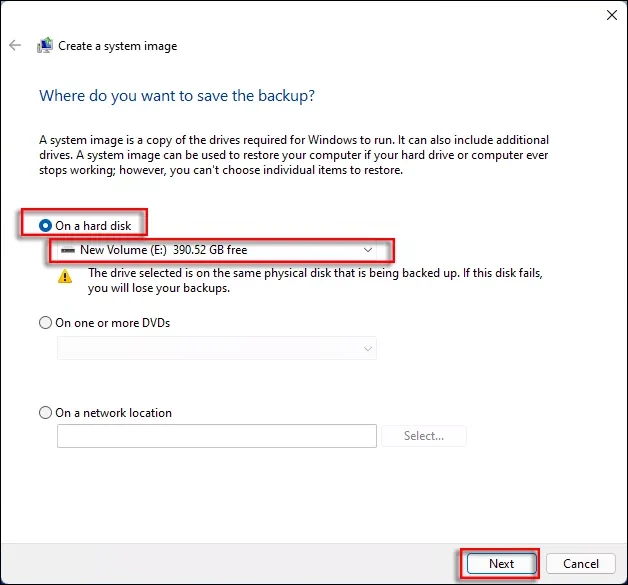
Task: Click the Create a system image title
Action: (117, 46)
